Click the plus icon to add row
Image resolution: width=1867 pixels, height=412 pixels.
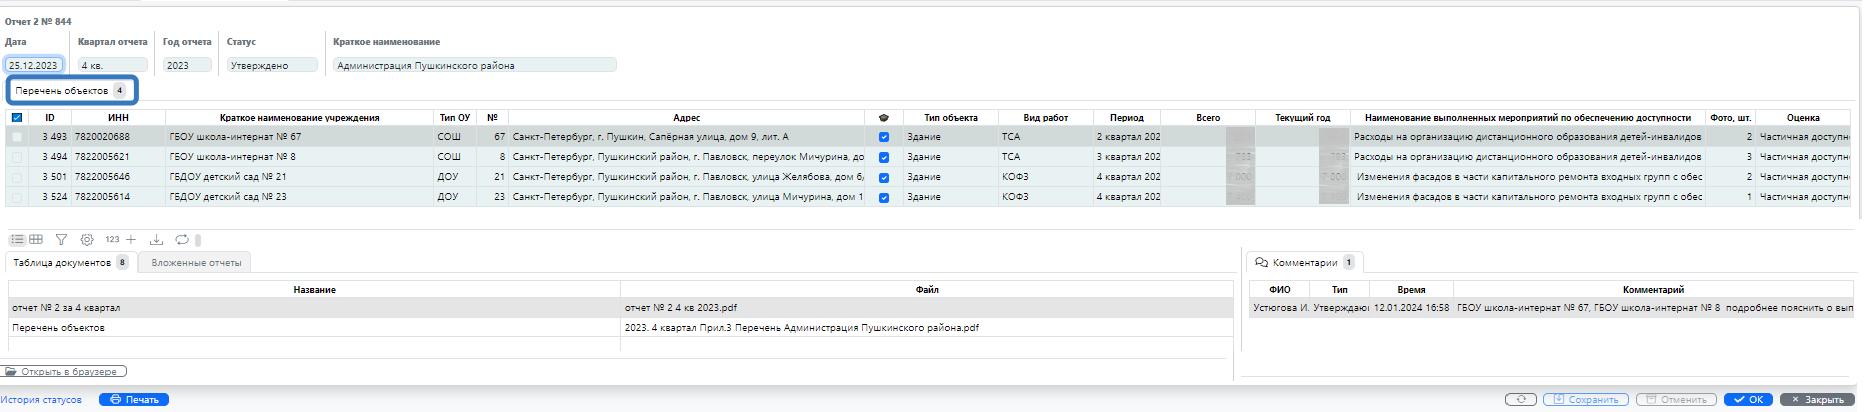pos(131,240)
